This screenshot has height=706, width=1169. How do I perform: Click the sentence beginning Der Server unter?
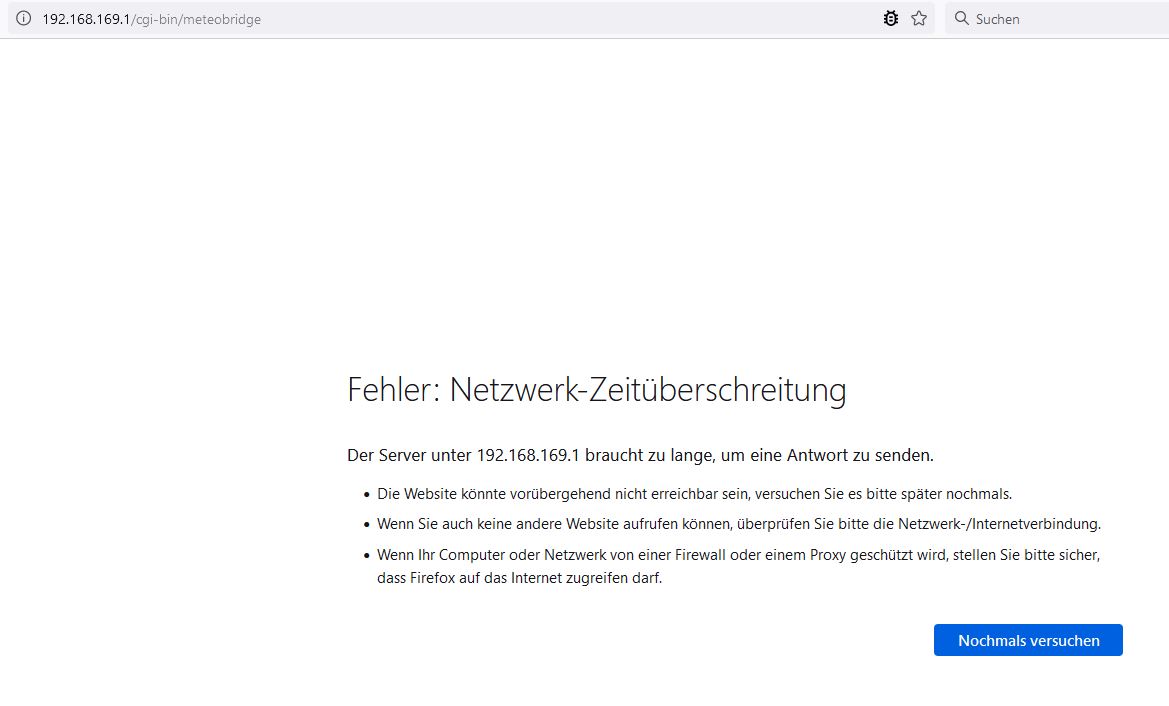click(640, 456)
